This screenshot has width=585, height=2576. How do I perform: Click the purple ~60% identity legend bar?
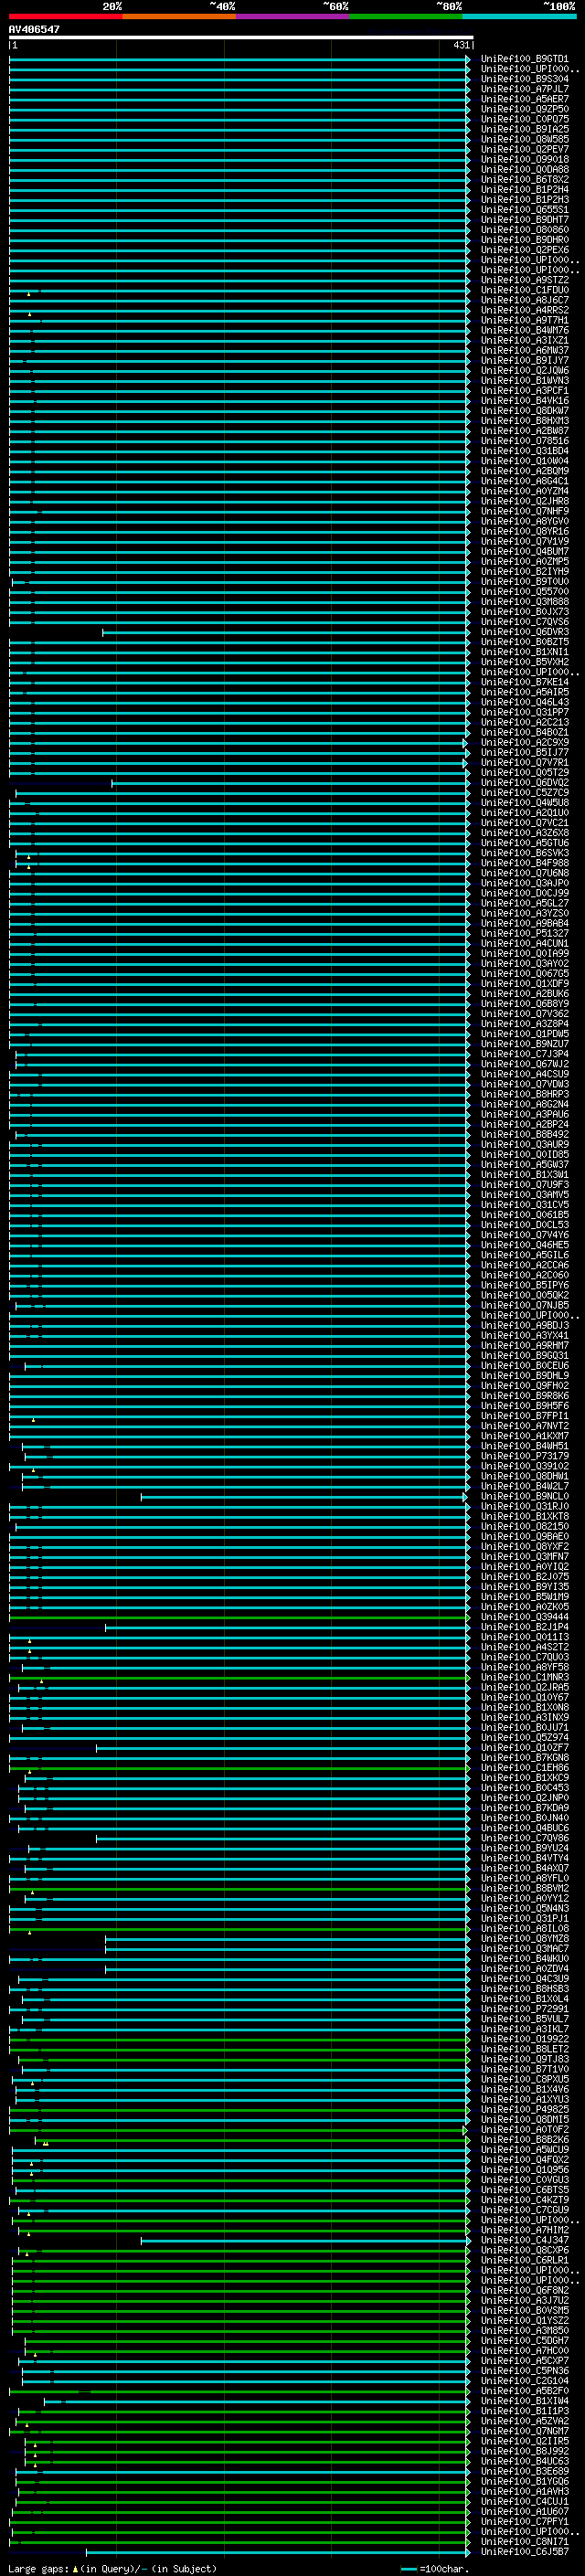pos(292,16)
